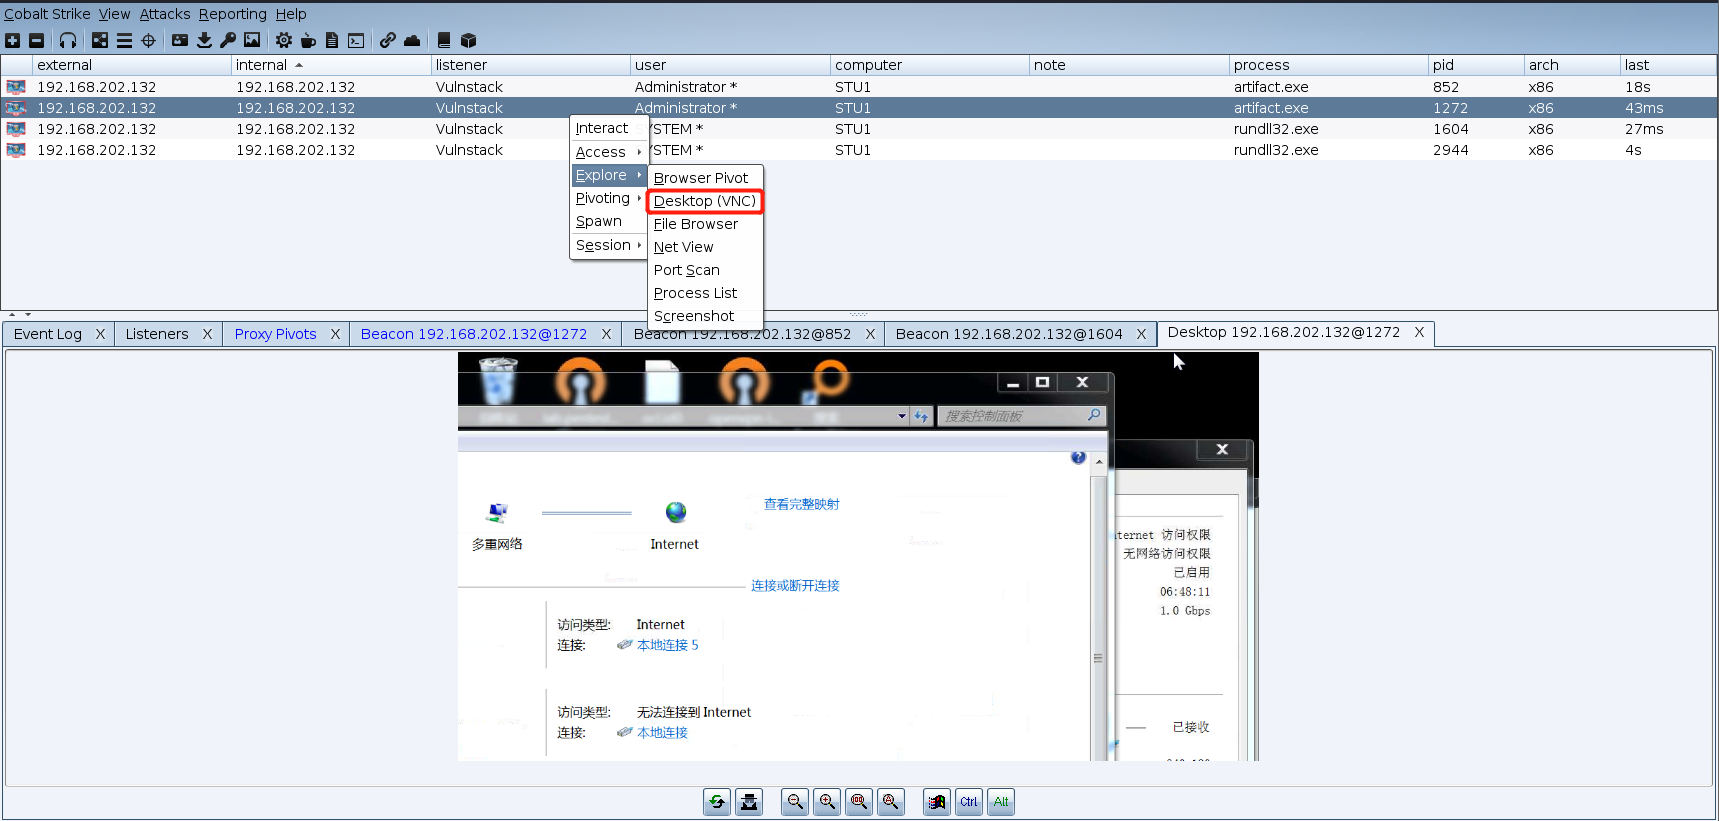The image size is (1719, 821).
Task: Click the coffee cup Java applet attack icon
Action: (308, 40)
